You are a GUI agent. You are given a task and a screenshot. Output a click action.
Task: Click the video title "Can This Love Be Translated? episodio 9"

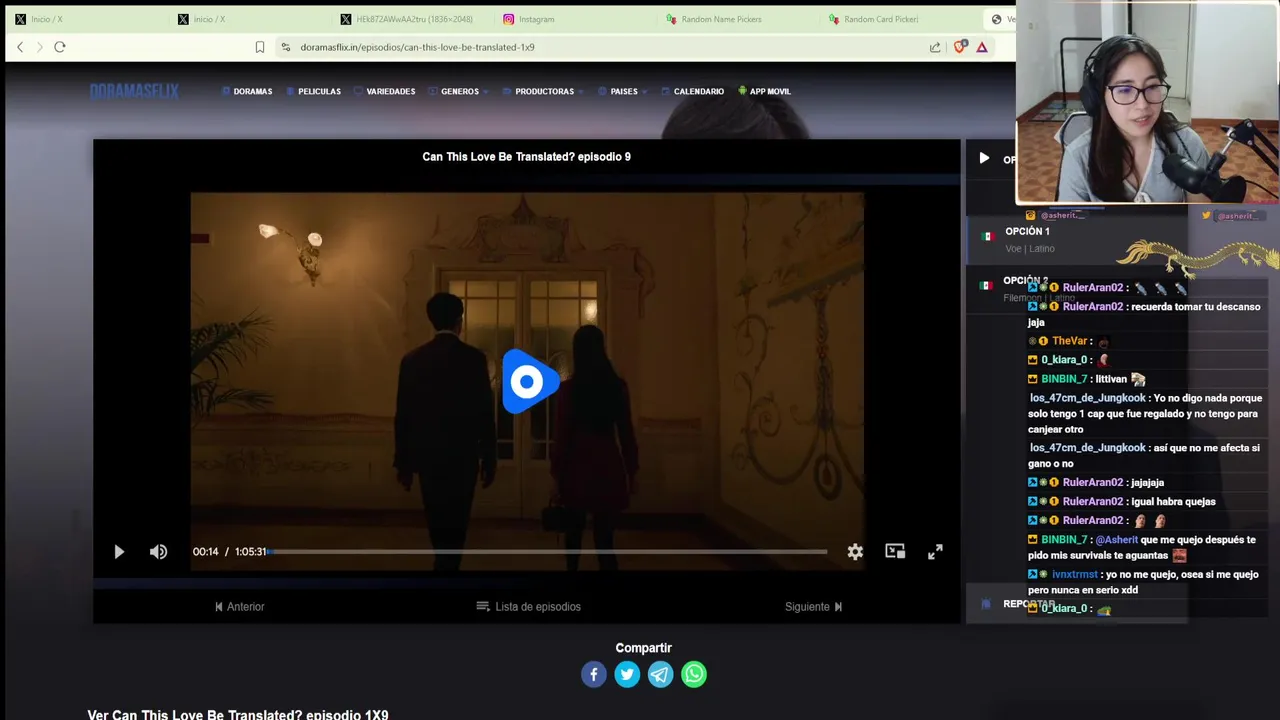pos(526,157)
